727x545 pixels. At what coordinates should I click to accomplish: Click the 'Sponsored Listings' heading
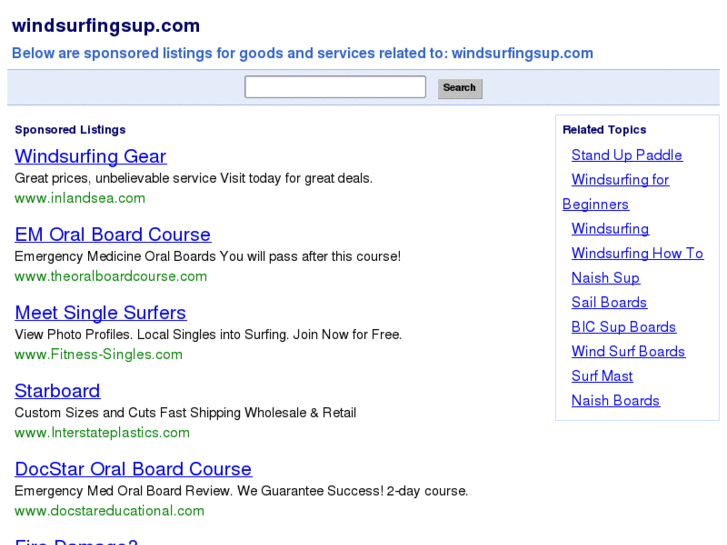(x=70, y=129)
